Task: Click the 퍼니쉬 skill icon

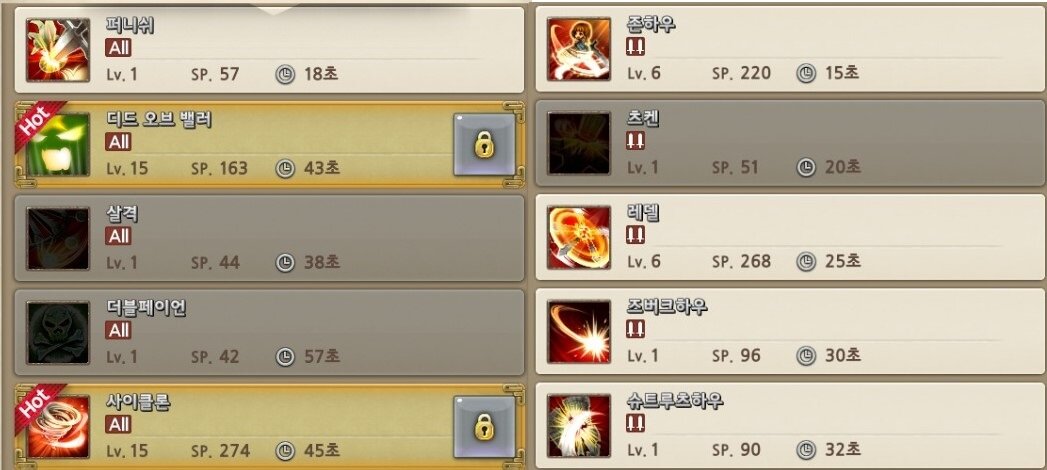Action: tap(58, 50)
